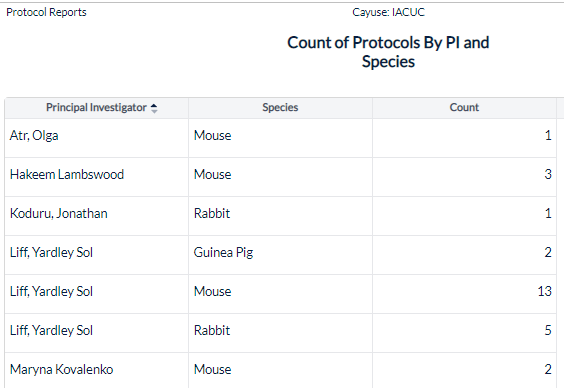Open the Protocol Reports breadcrumb
Screen dimensions: 564x388
46,12
